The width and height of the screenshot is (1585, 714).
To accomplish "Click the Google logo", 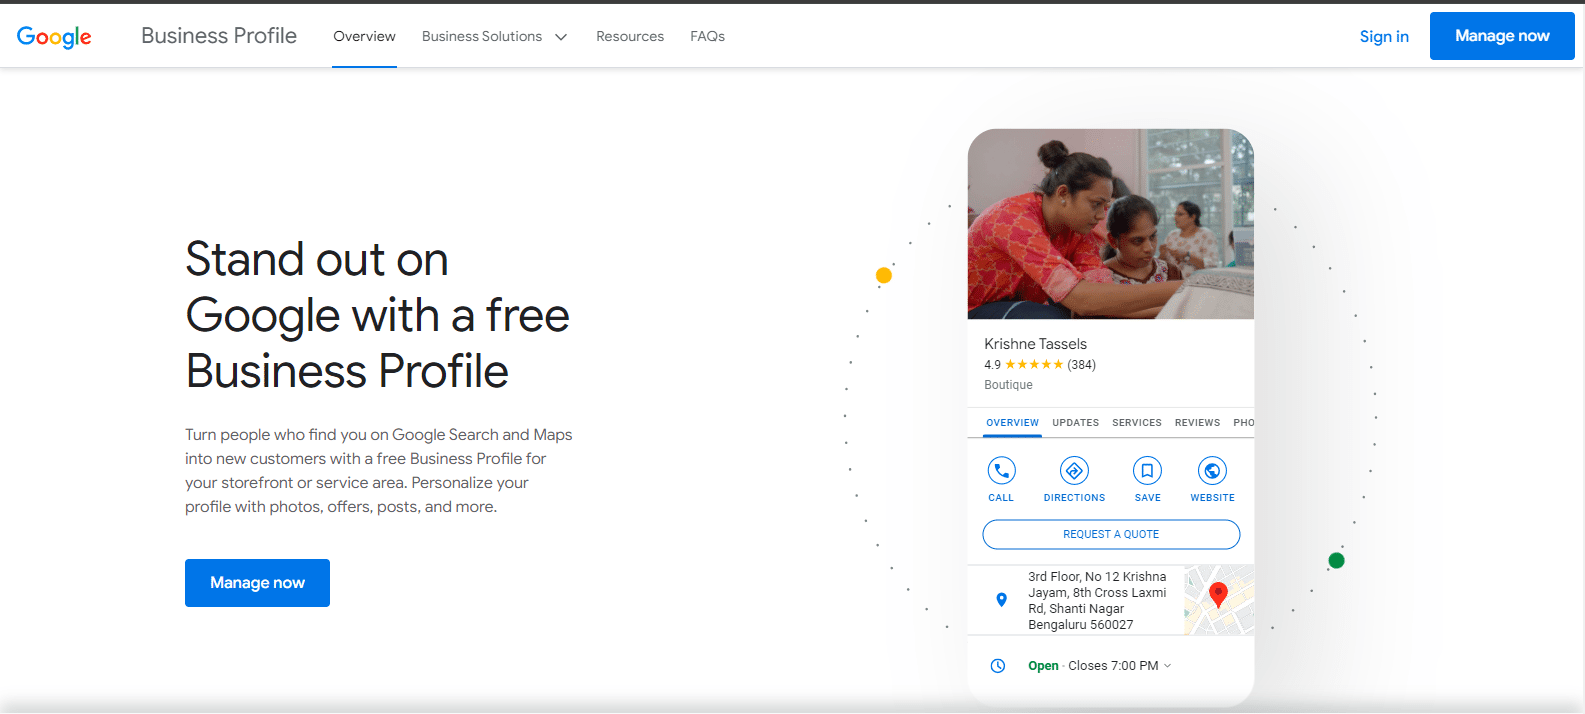I will pos(54,37).
